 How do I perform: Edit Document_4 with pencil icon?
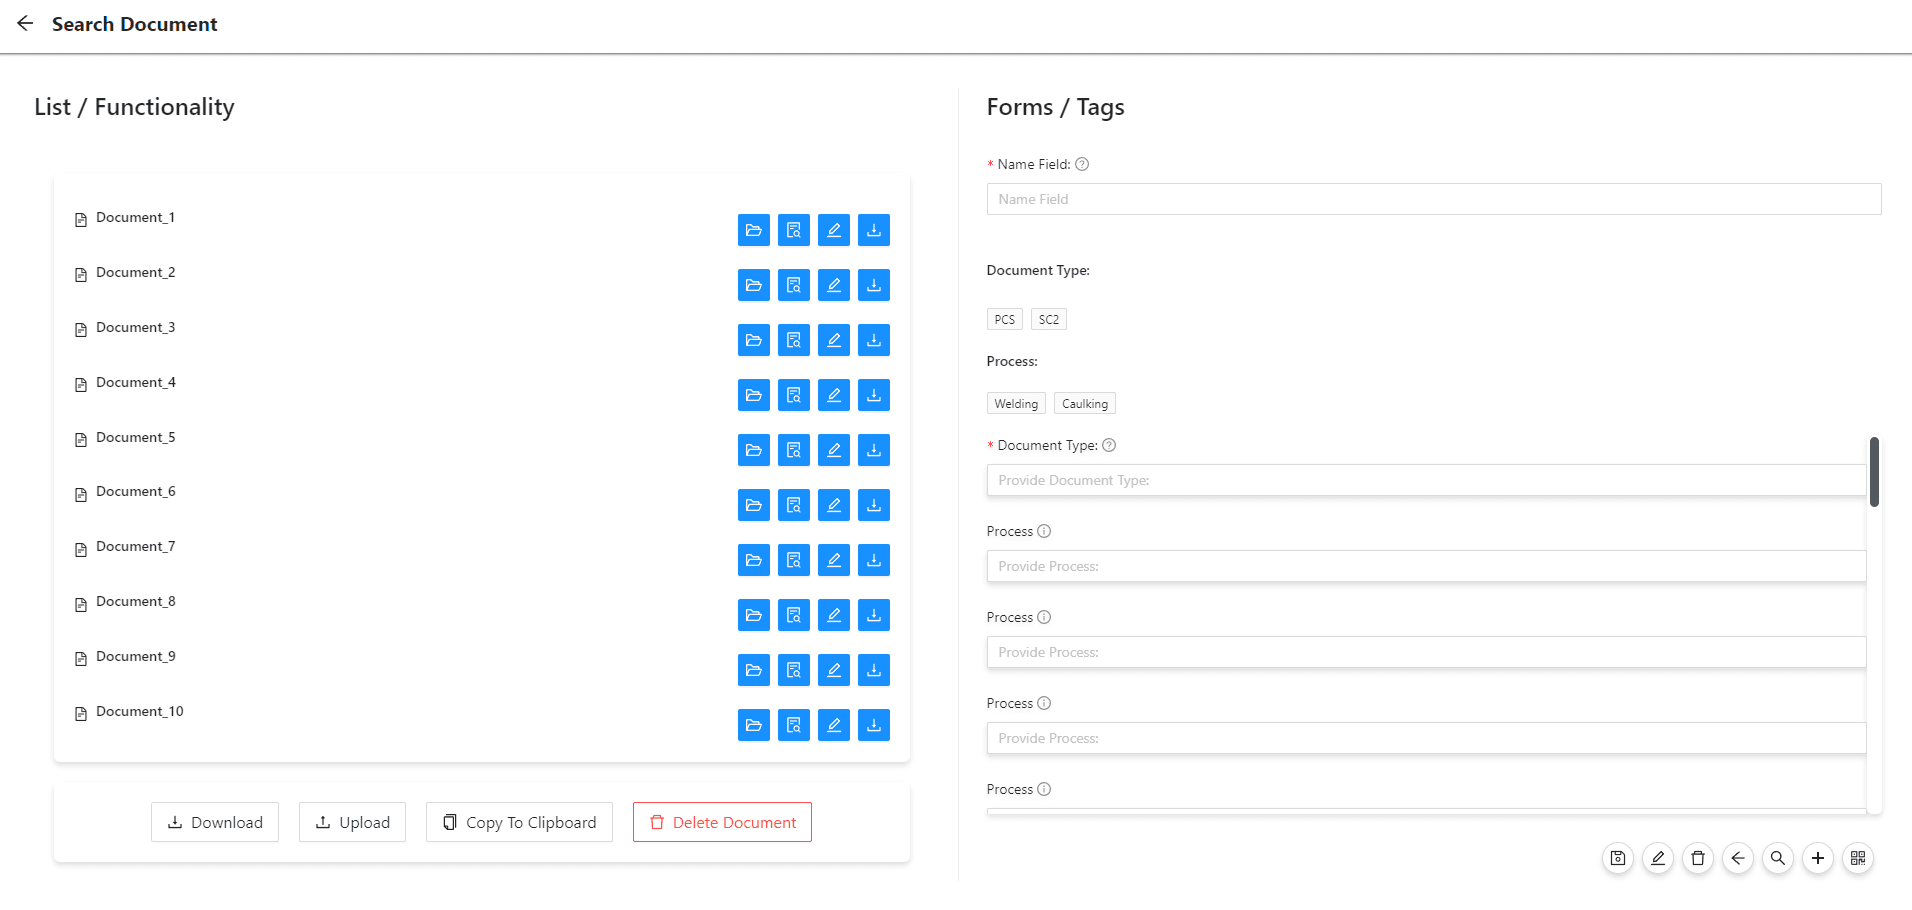[834, 395]
